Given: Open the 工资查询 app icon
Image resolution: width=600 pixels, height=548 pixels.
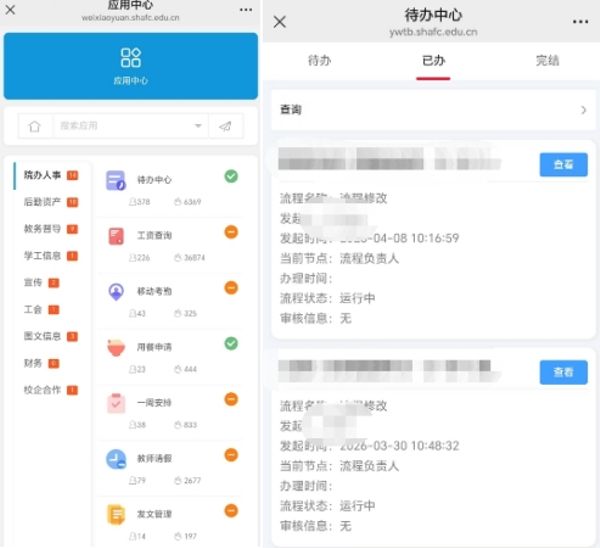Looking at the screenshot, I should pyautogui.click(x=116, y=236).
